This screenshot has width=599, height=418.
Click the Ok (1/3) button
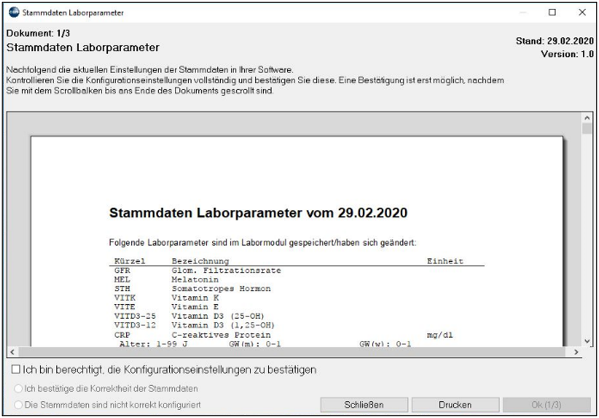[x=546, y=405]
